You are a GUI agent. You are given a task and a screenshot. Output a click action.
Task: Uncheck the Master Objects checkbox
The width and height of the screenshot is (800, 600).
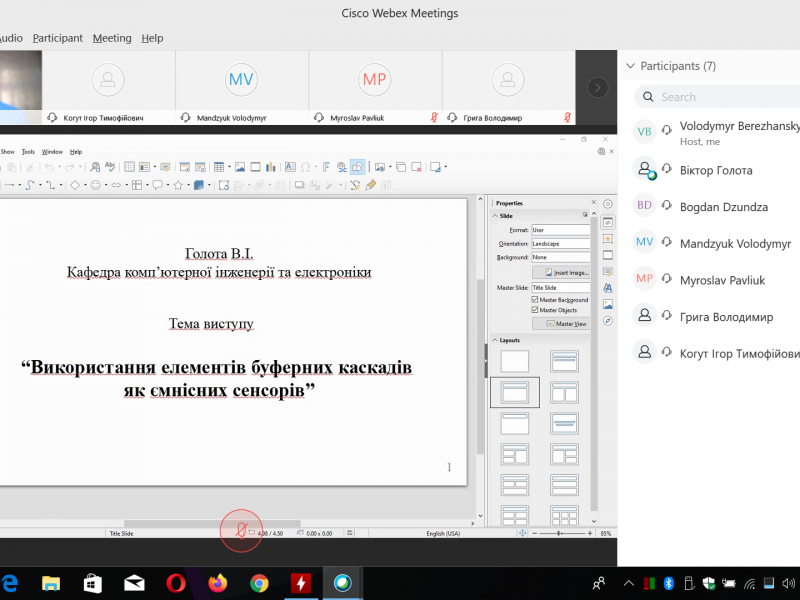[x=536, y=310]
